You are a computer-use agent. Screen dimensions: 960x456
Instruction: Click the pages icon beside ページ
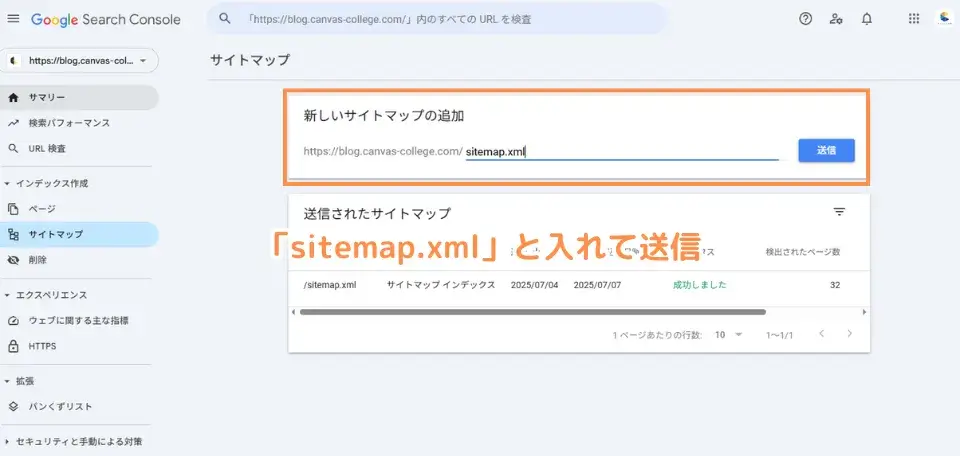coord(13,209)
